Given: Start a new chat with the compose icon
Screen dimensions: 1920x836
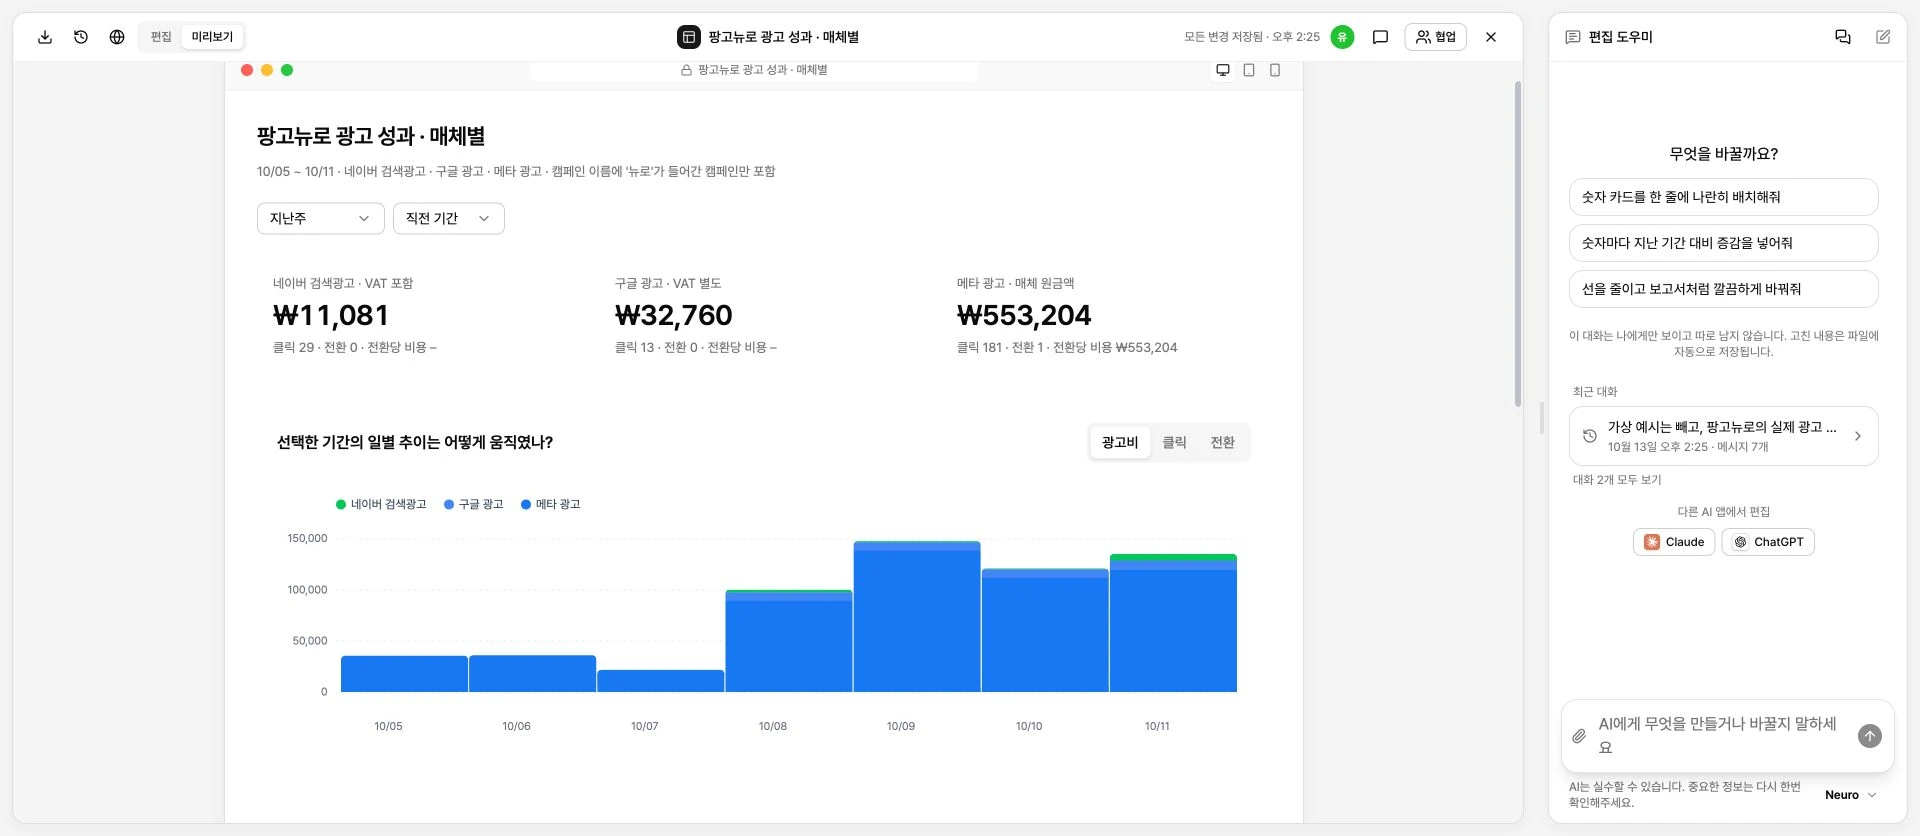Looking at the screenshot, I should (1883, 37).
